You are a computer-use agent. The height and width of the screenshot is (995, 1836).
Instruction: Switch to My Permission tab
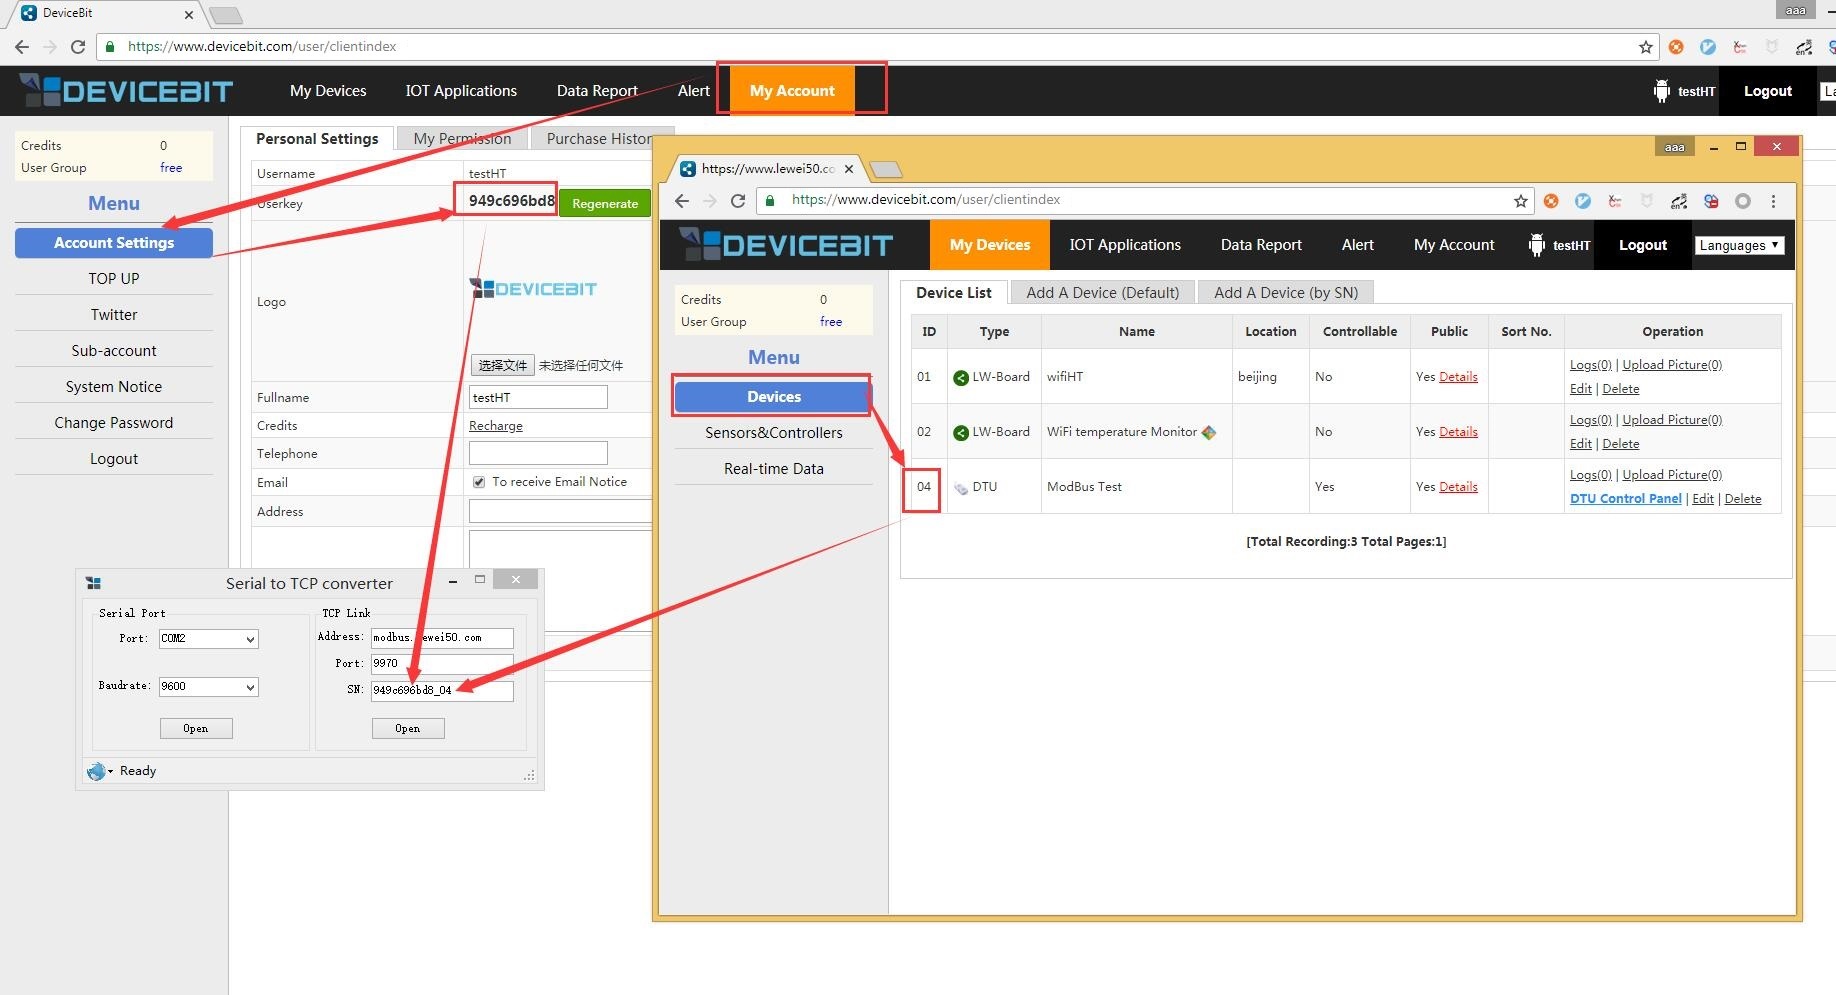coord(462,139)
